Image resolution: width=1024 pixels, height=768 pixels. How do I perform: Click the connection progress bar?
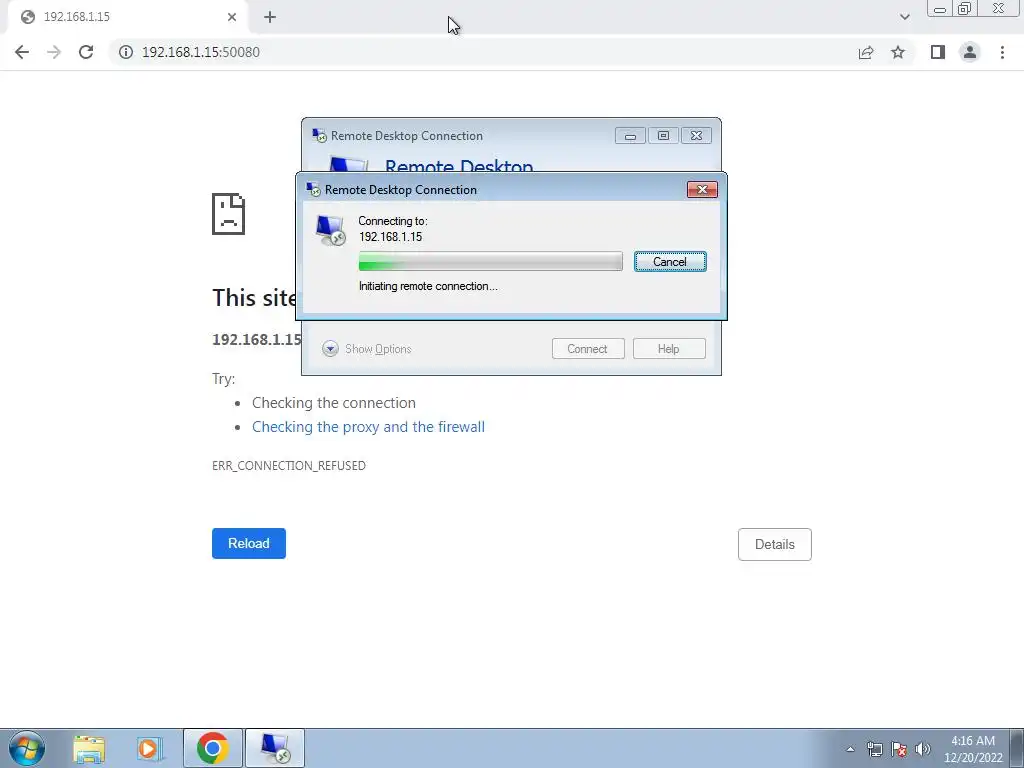point(490,261)
